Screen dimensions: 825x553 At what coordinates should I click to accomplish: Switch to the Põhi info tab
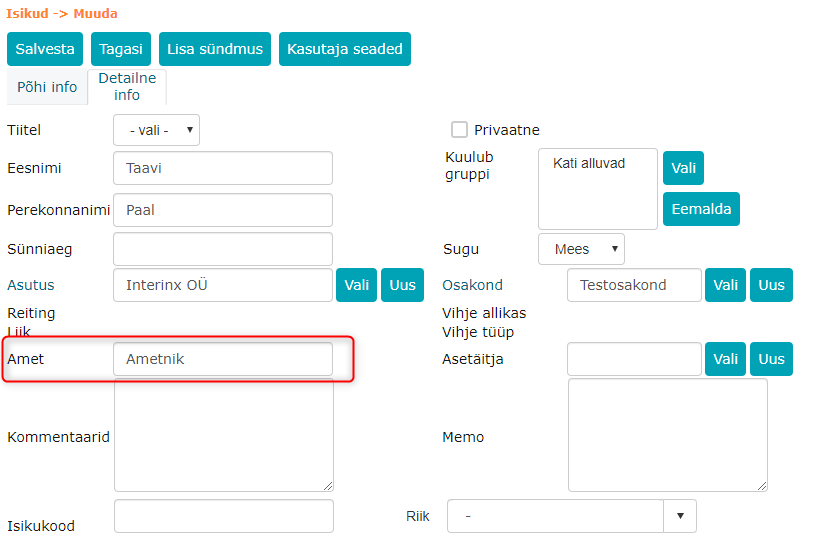(47, 87)
